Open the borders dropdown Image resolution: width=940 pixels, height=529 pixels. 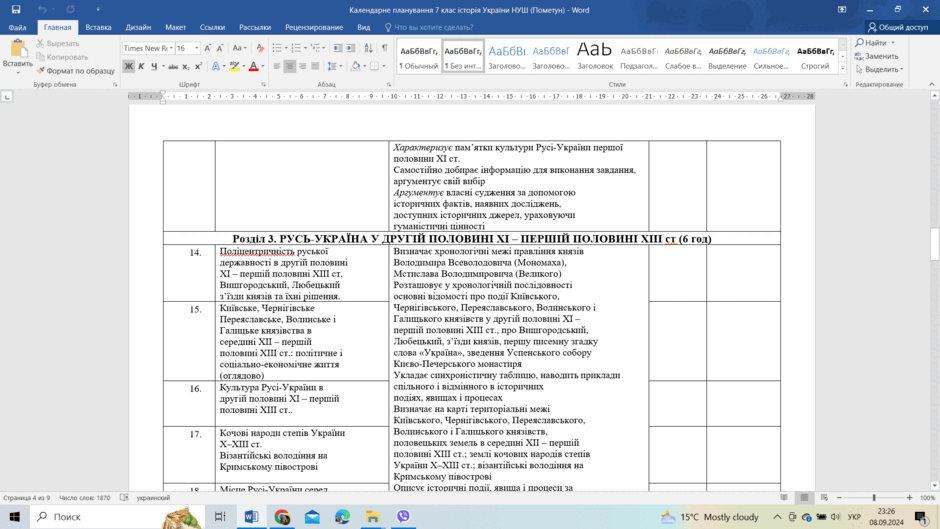pyautogui.click(x=384, y=67)
